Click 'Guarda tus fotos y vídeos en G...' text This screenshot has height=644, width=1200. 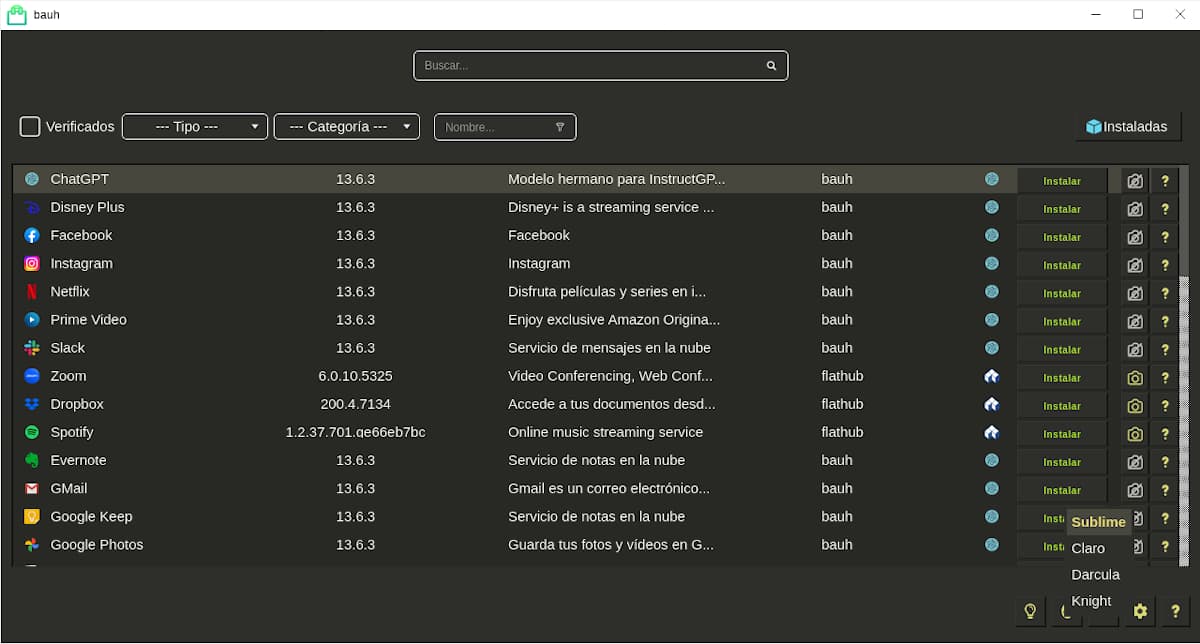[611, 545]
